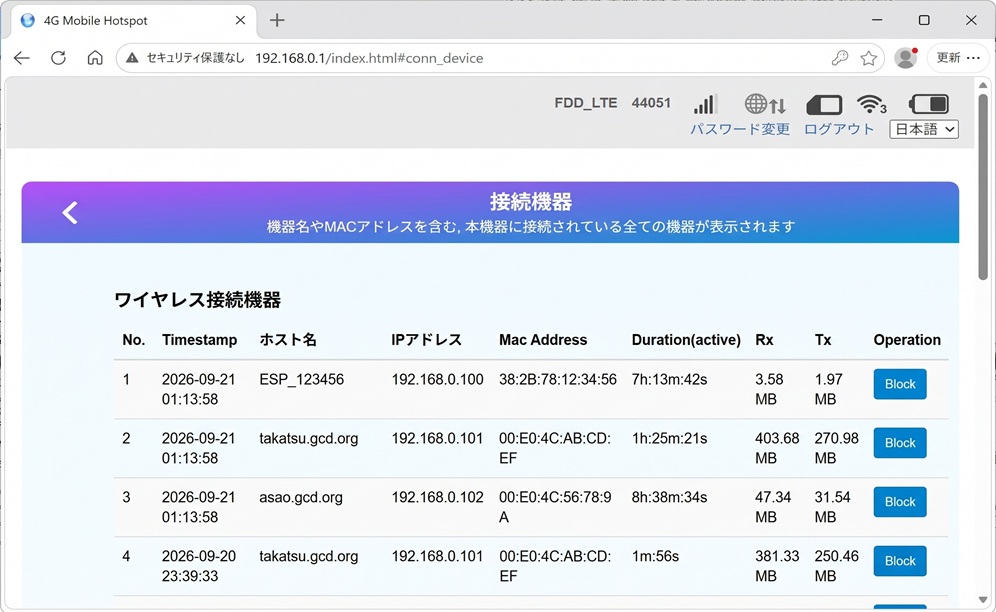Select Tx value 31.54 MB
996x612 pixels.
coord(832,507)
